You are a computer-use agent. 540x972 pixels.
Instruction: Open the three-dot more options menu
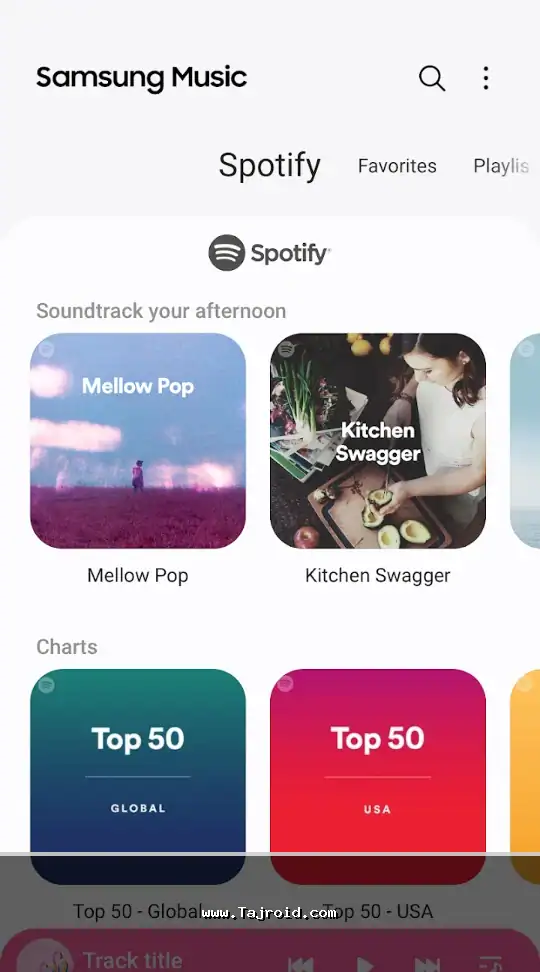[x=486, y=79]
